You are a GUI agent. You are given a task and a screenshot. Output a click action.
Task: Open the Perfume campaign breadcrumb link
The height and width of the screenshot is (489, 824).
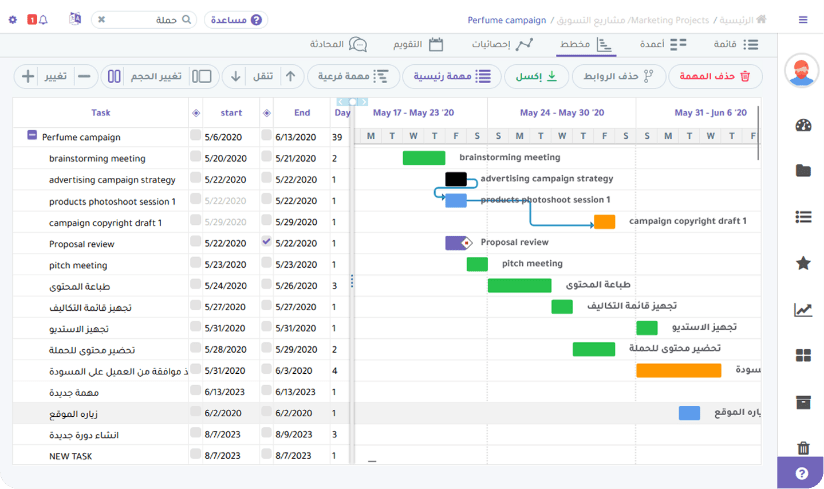(x=507, y=20)
